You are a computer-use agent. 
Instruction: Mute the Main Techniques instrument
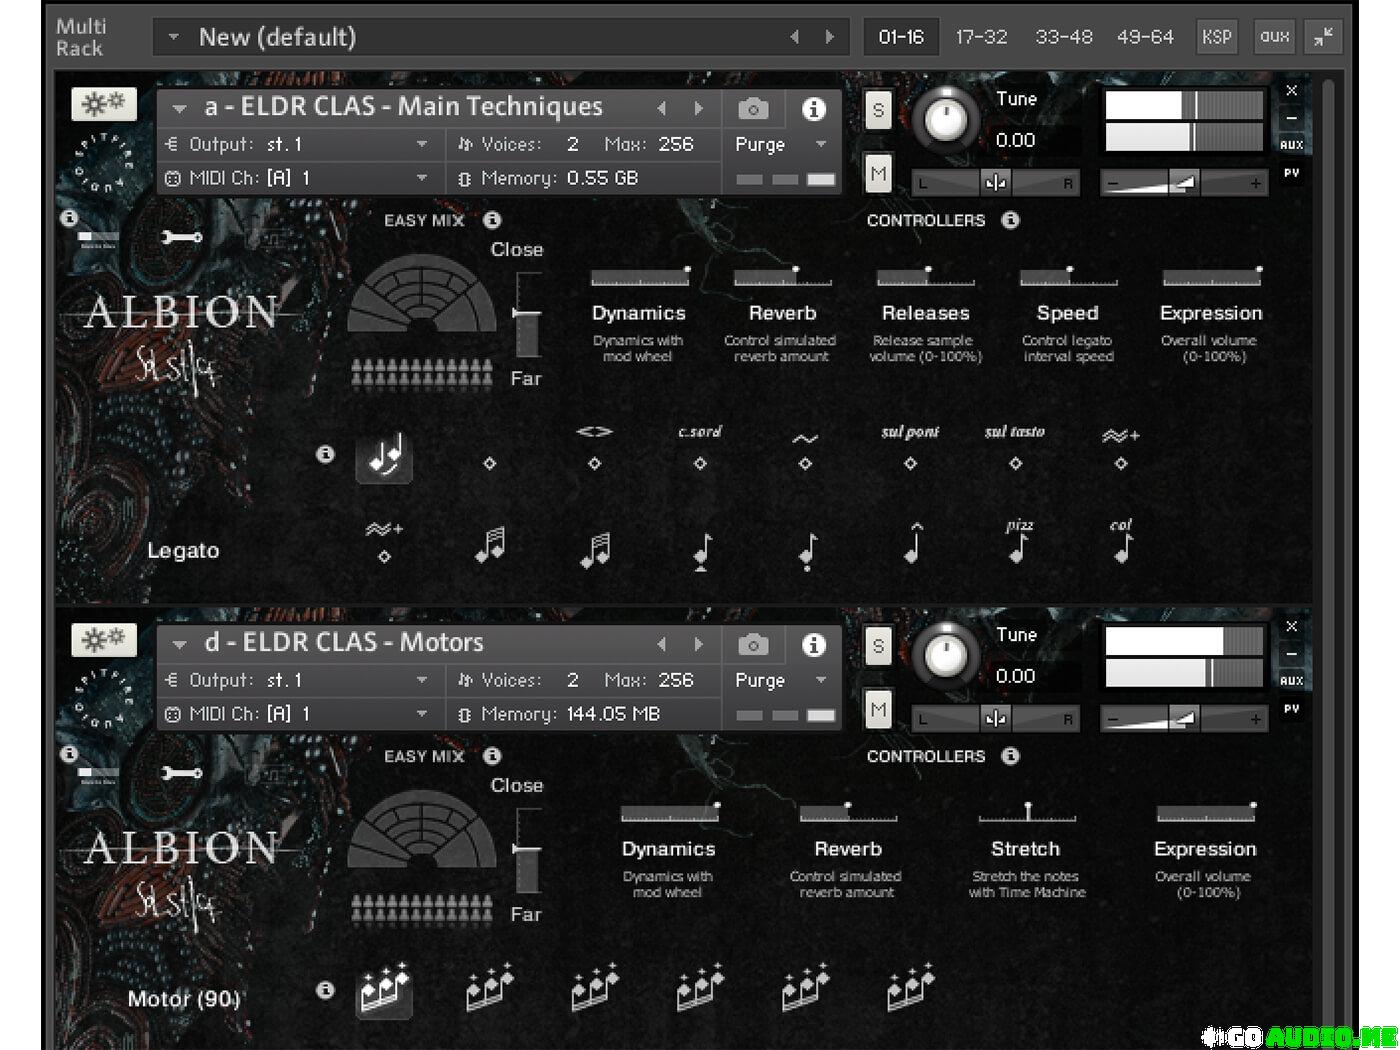coord(878,174)
